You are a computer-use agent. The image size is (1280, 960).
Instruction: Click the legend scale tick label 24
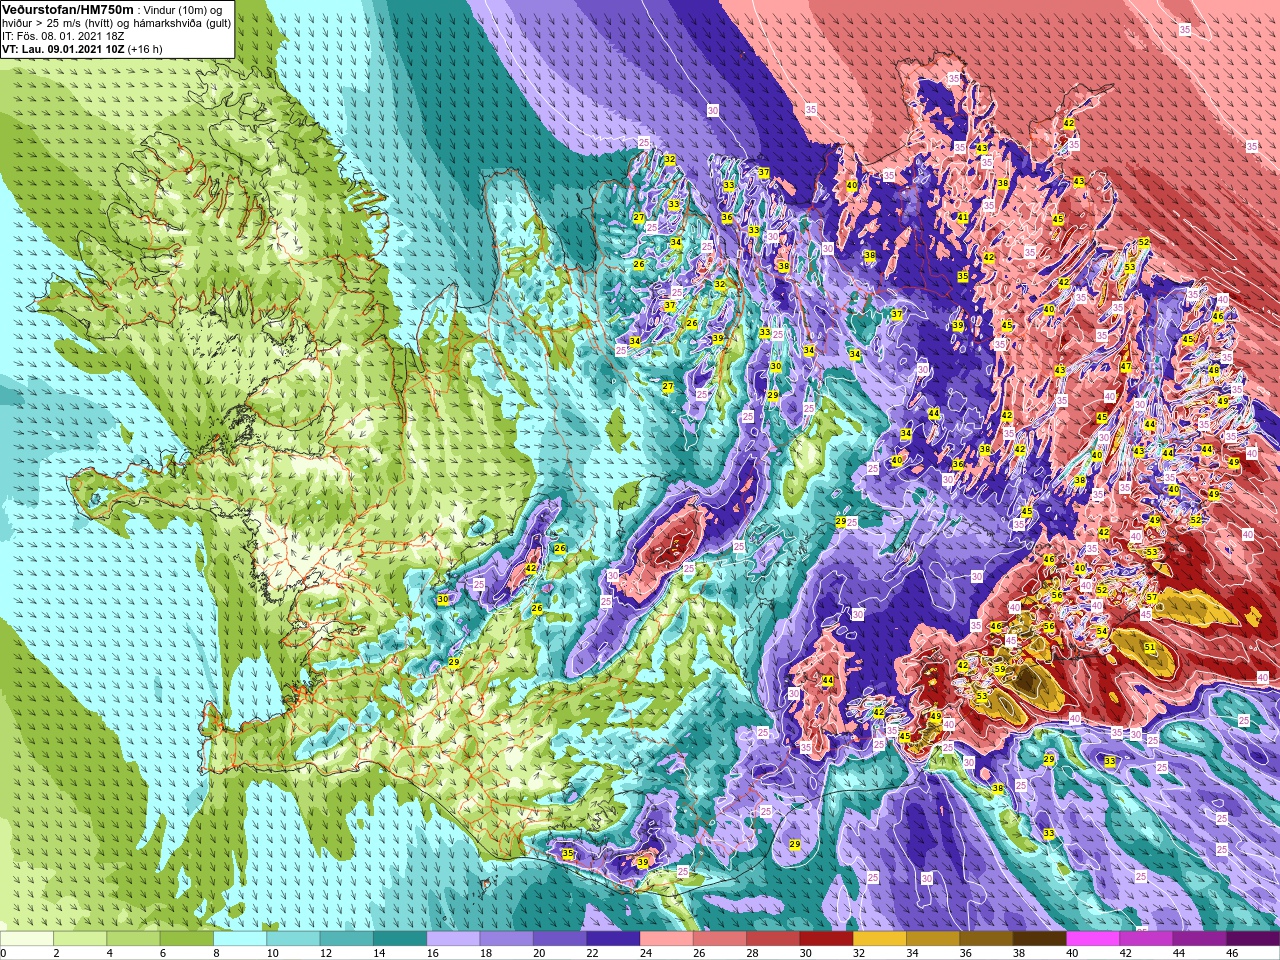(645, 953)
